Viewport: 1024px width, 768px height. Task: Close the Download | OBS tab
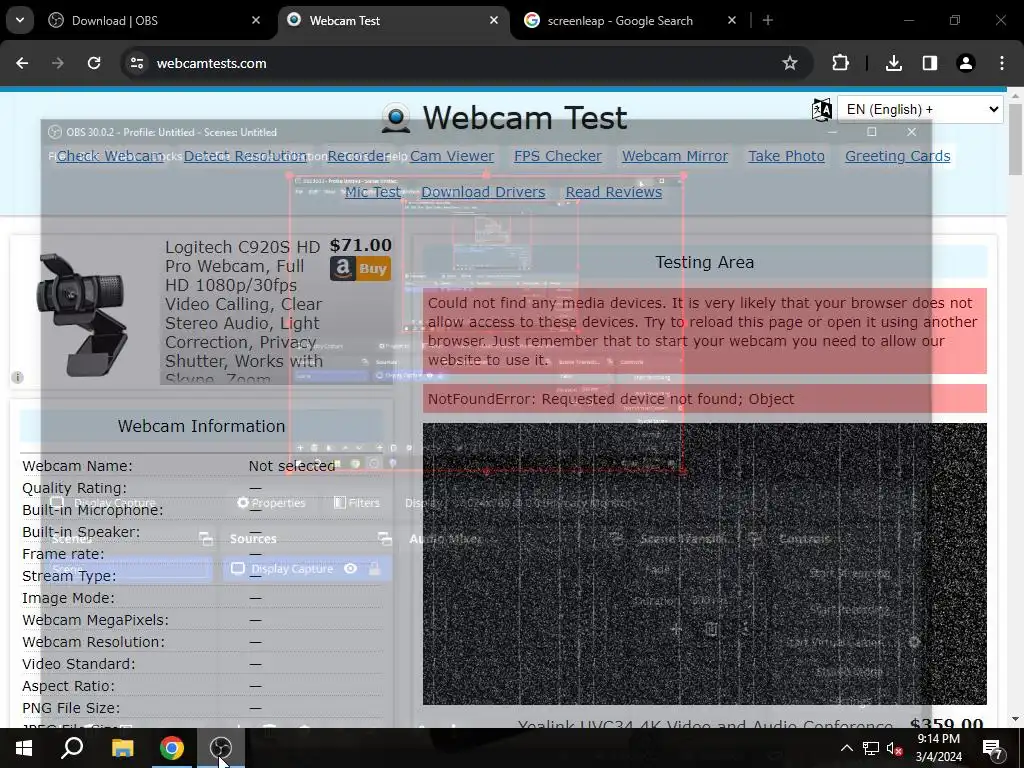[255, 20]
